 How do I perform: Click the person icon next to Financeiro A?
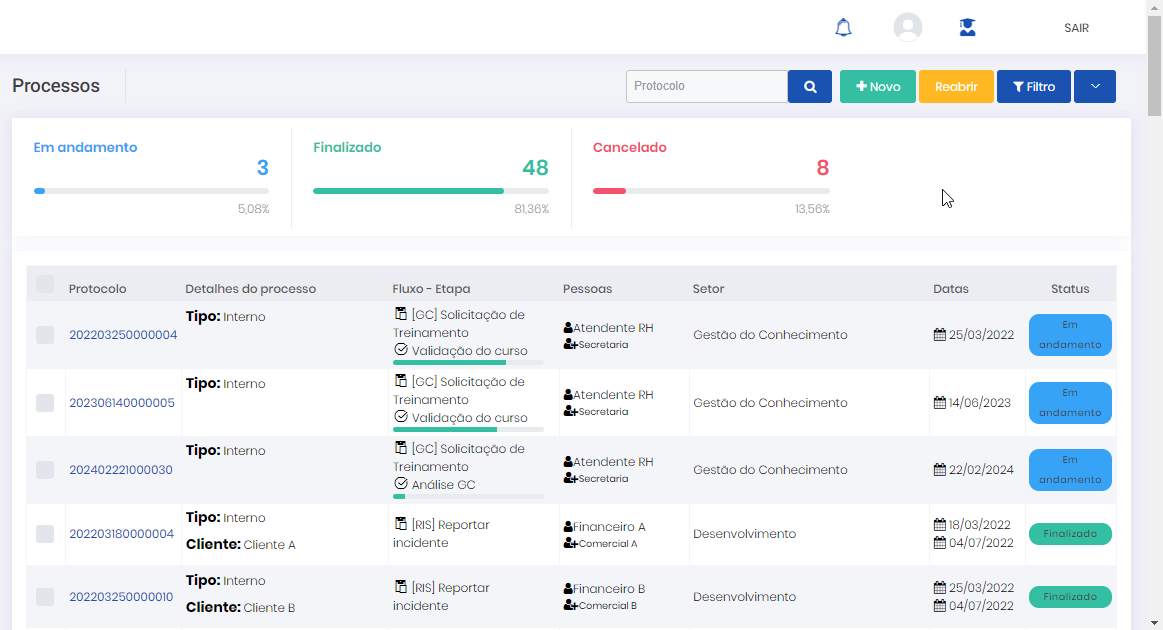coord(568,527)
